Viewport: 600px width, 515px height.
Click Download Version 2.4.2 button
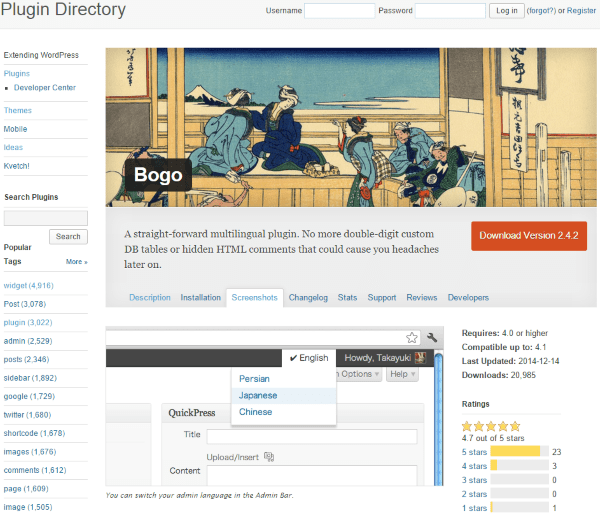coord(528,236)
